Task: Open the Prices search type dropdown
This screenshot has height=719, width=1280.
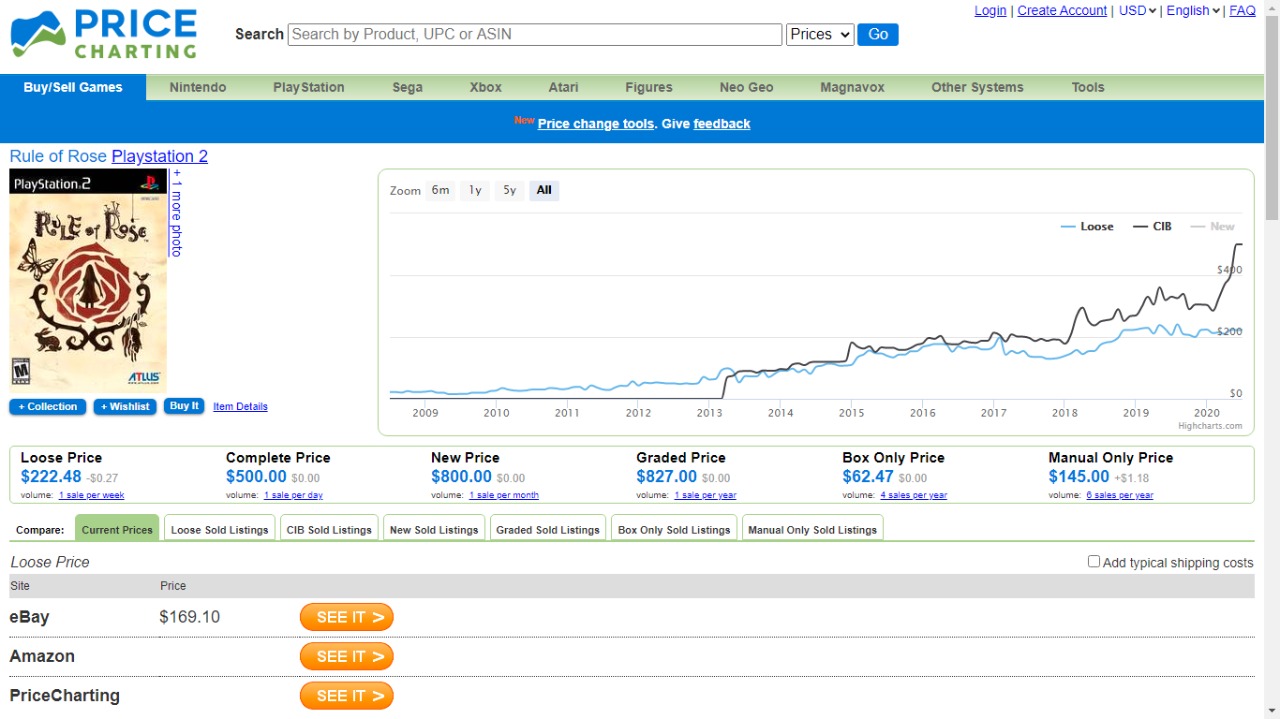Action: (x=820, y=34)
